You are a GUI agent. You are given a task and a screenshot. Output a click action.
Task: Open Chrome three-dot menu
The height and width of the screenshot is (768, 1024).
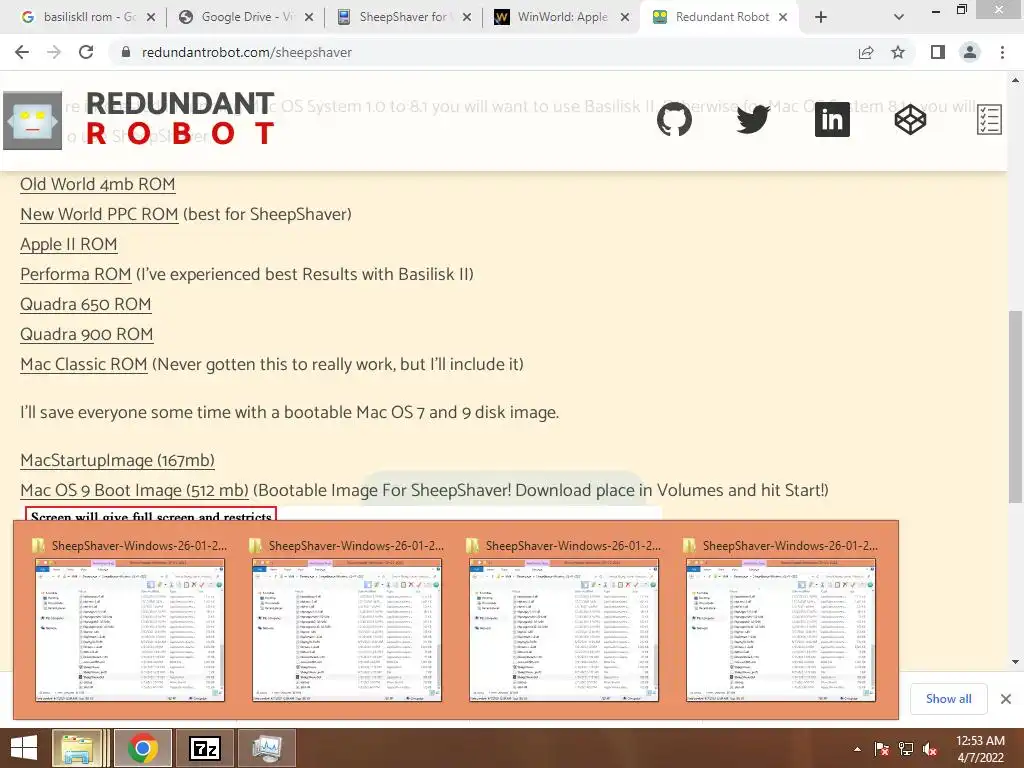tap(1002, 52)
